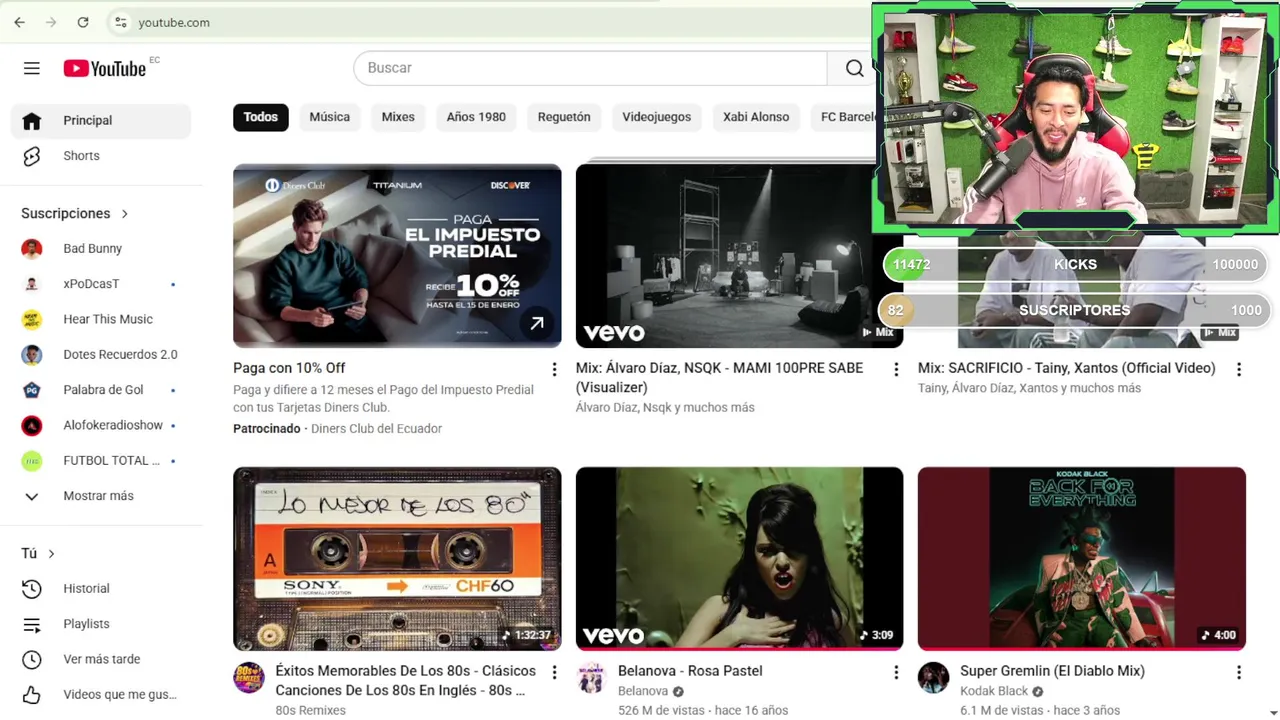Open the hamburger guide menu
The height and width of the screenshot is (720, 1280).
(x=32, y=68)
